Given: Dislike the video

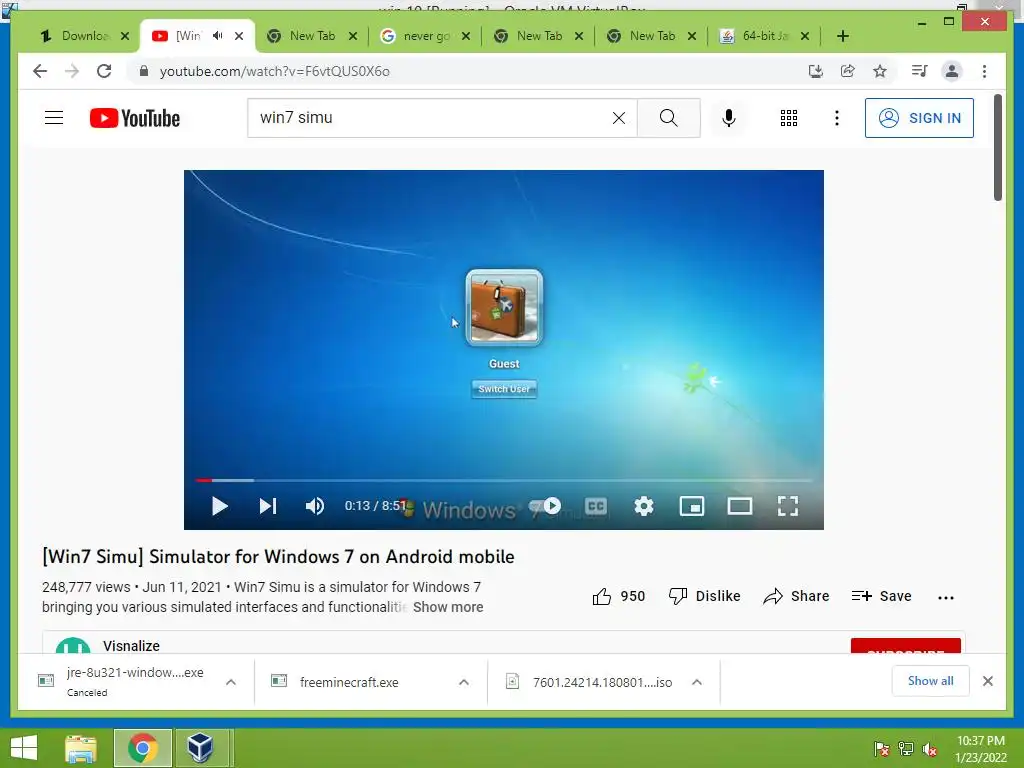Looking at the screenshot, I should coord(704,596).
